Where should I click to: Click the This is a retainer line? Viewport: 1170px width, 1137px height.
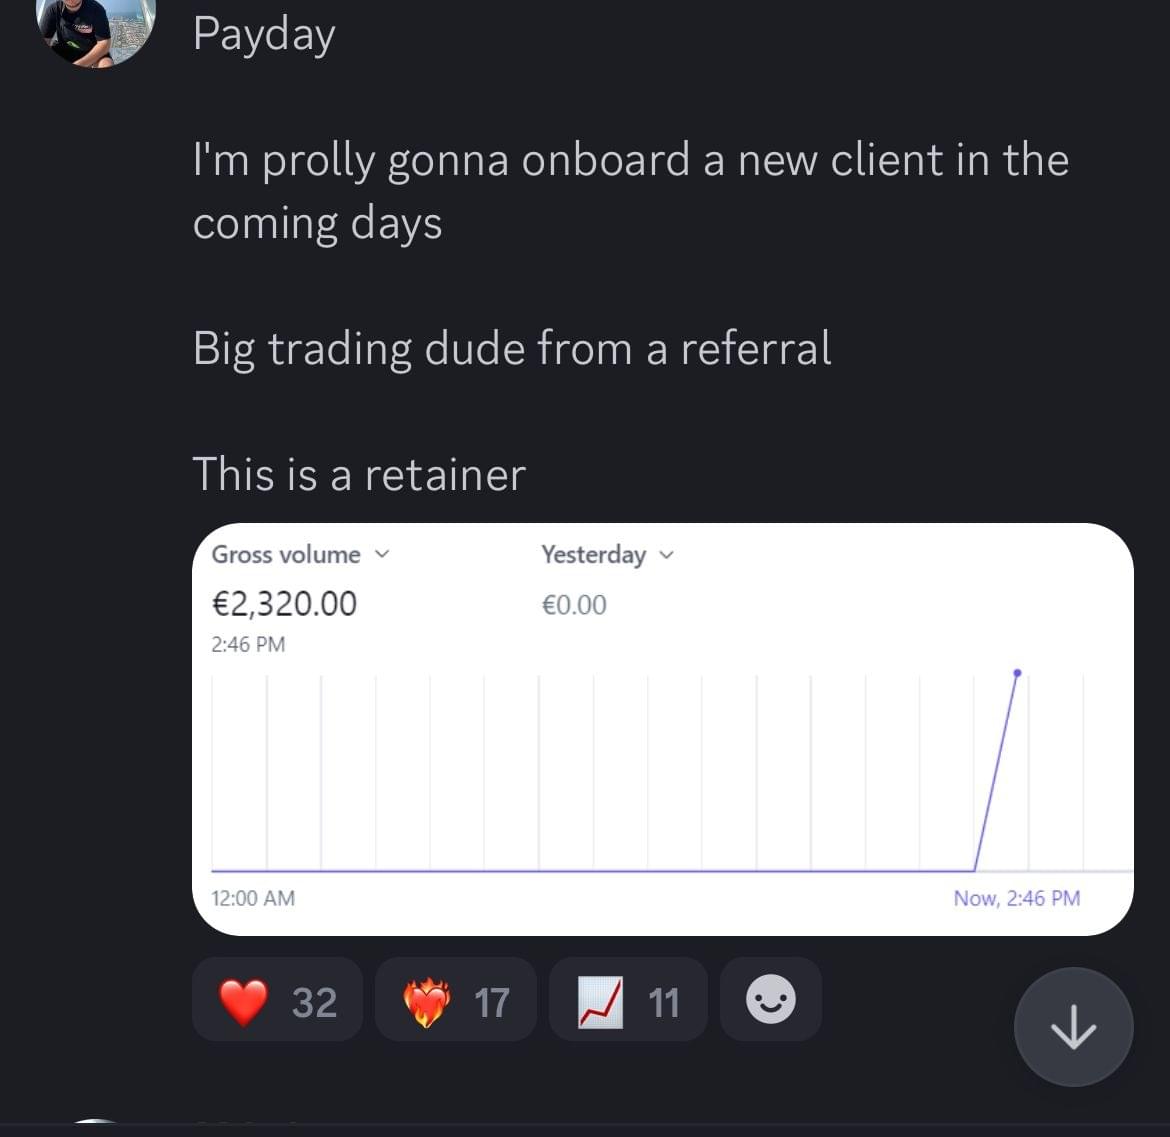point(359,474)
